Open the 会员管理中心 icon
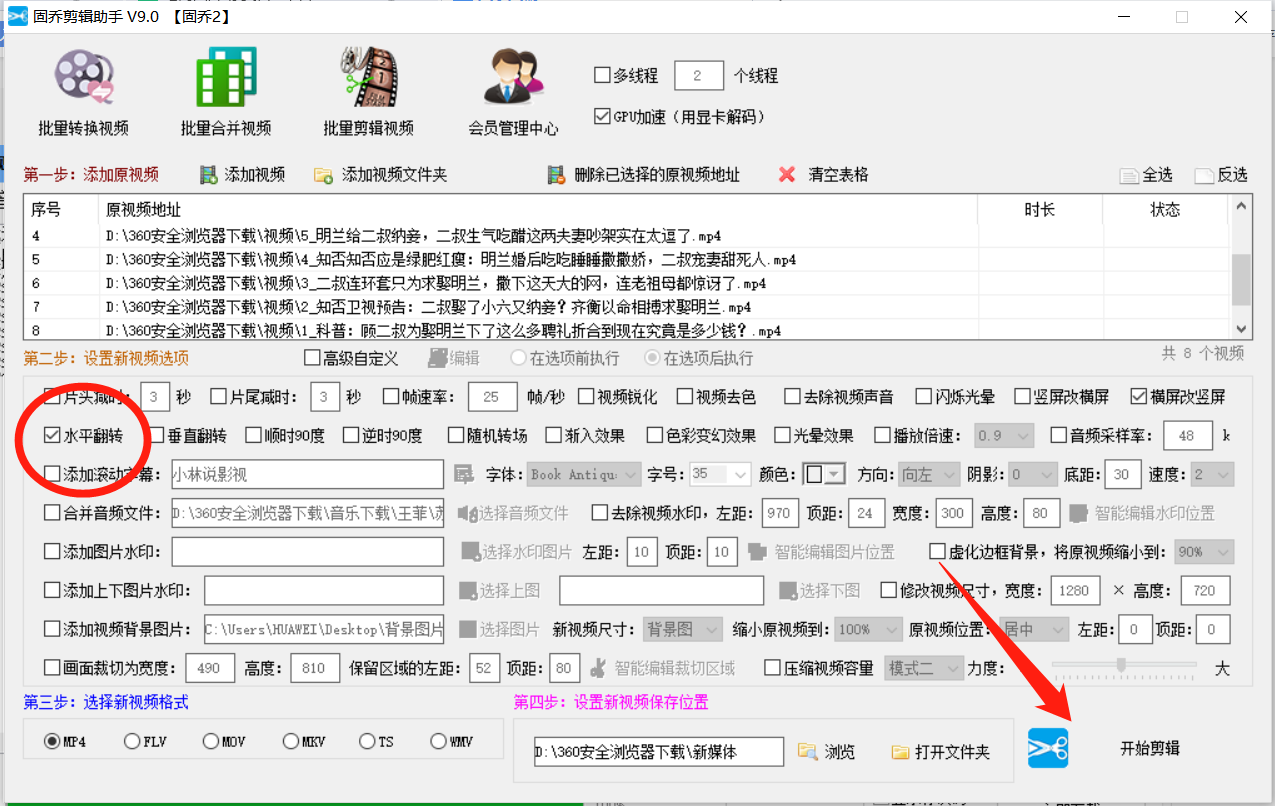This screenshot has height=806, width=1275. 513,77
